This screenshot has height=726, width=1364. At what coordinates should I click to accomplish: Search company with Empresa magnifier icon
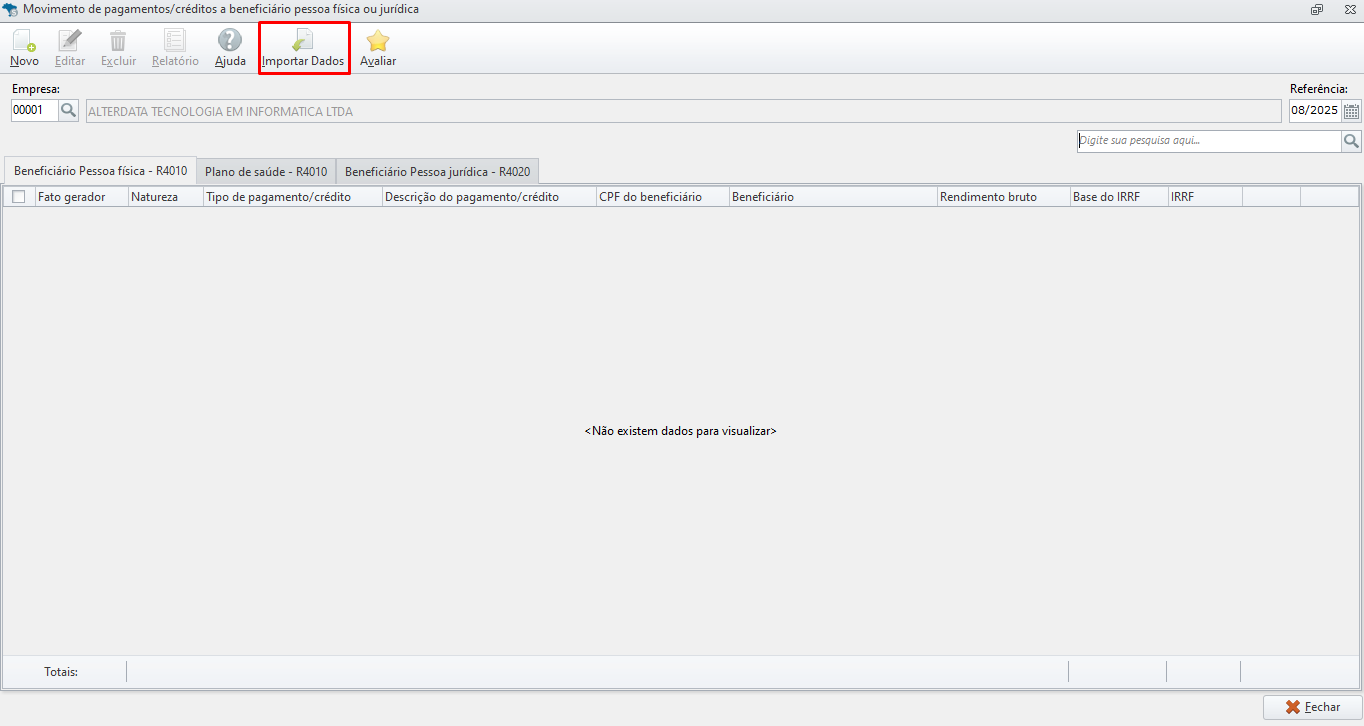69,111
